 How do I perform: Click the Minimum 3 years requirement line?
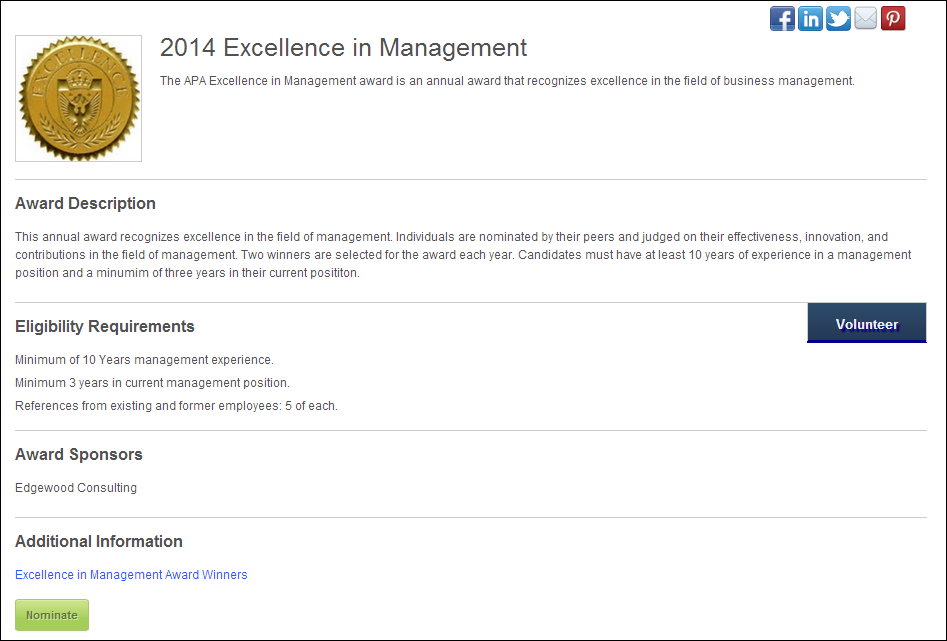[x=152, y=383]
